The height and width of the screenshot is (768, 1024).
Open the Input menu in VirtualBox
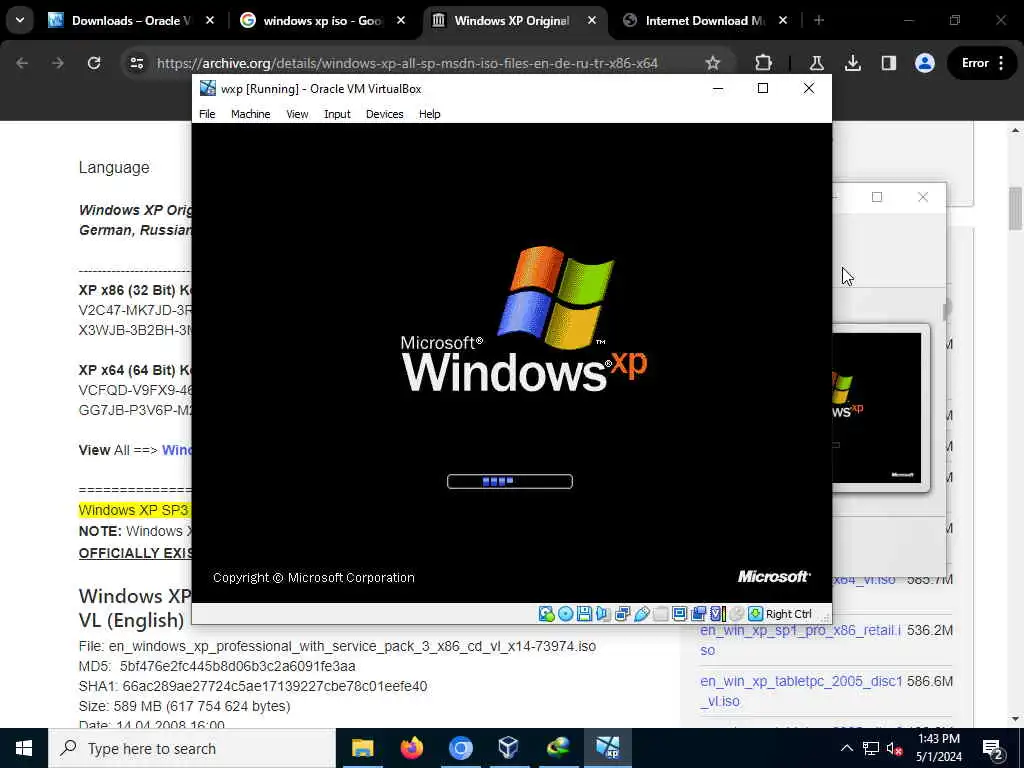coord(337,114)
